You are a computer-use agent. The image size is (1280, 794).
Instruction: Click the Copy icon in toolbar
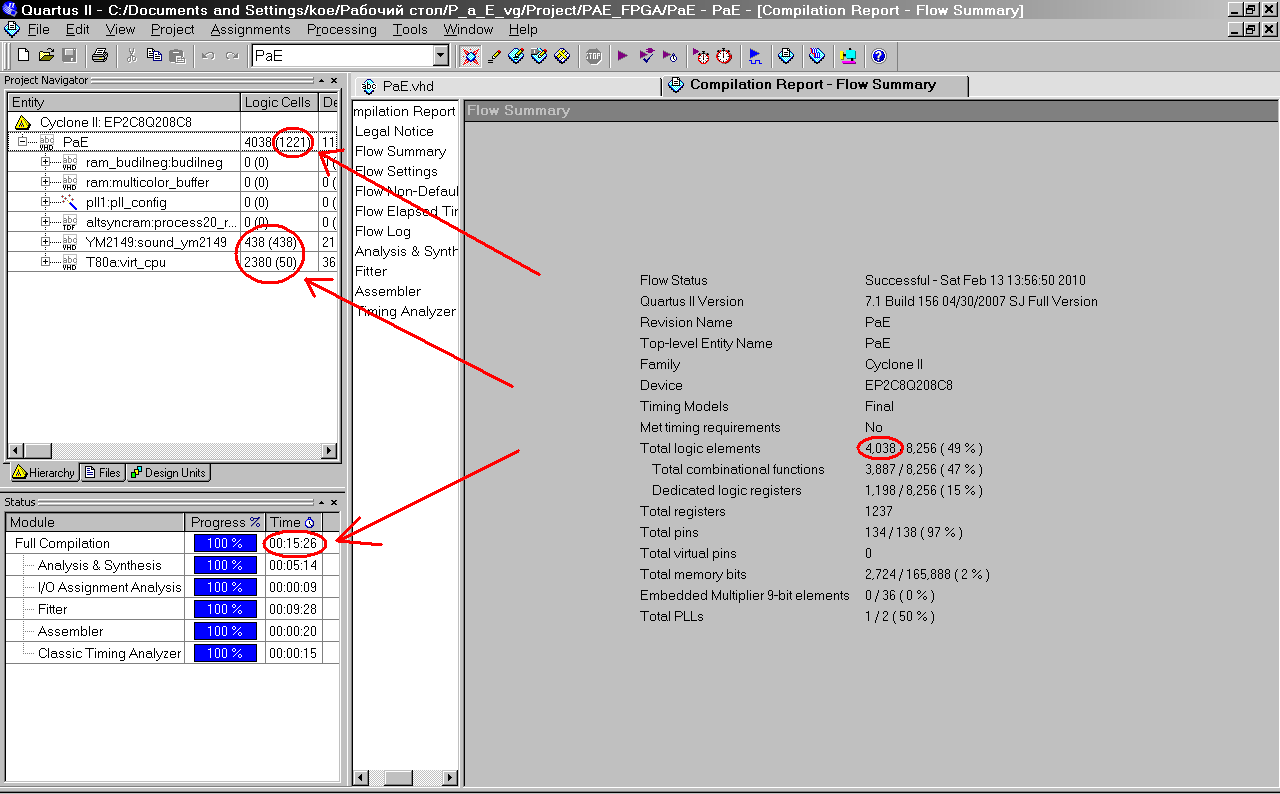click(154, 56)
